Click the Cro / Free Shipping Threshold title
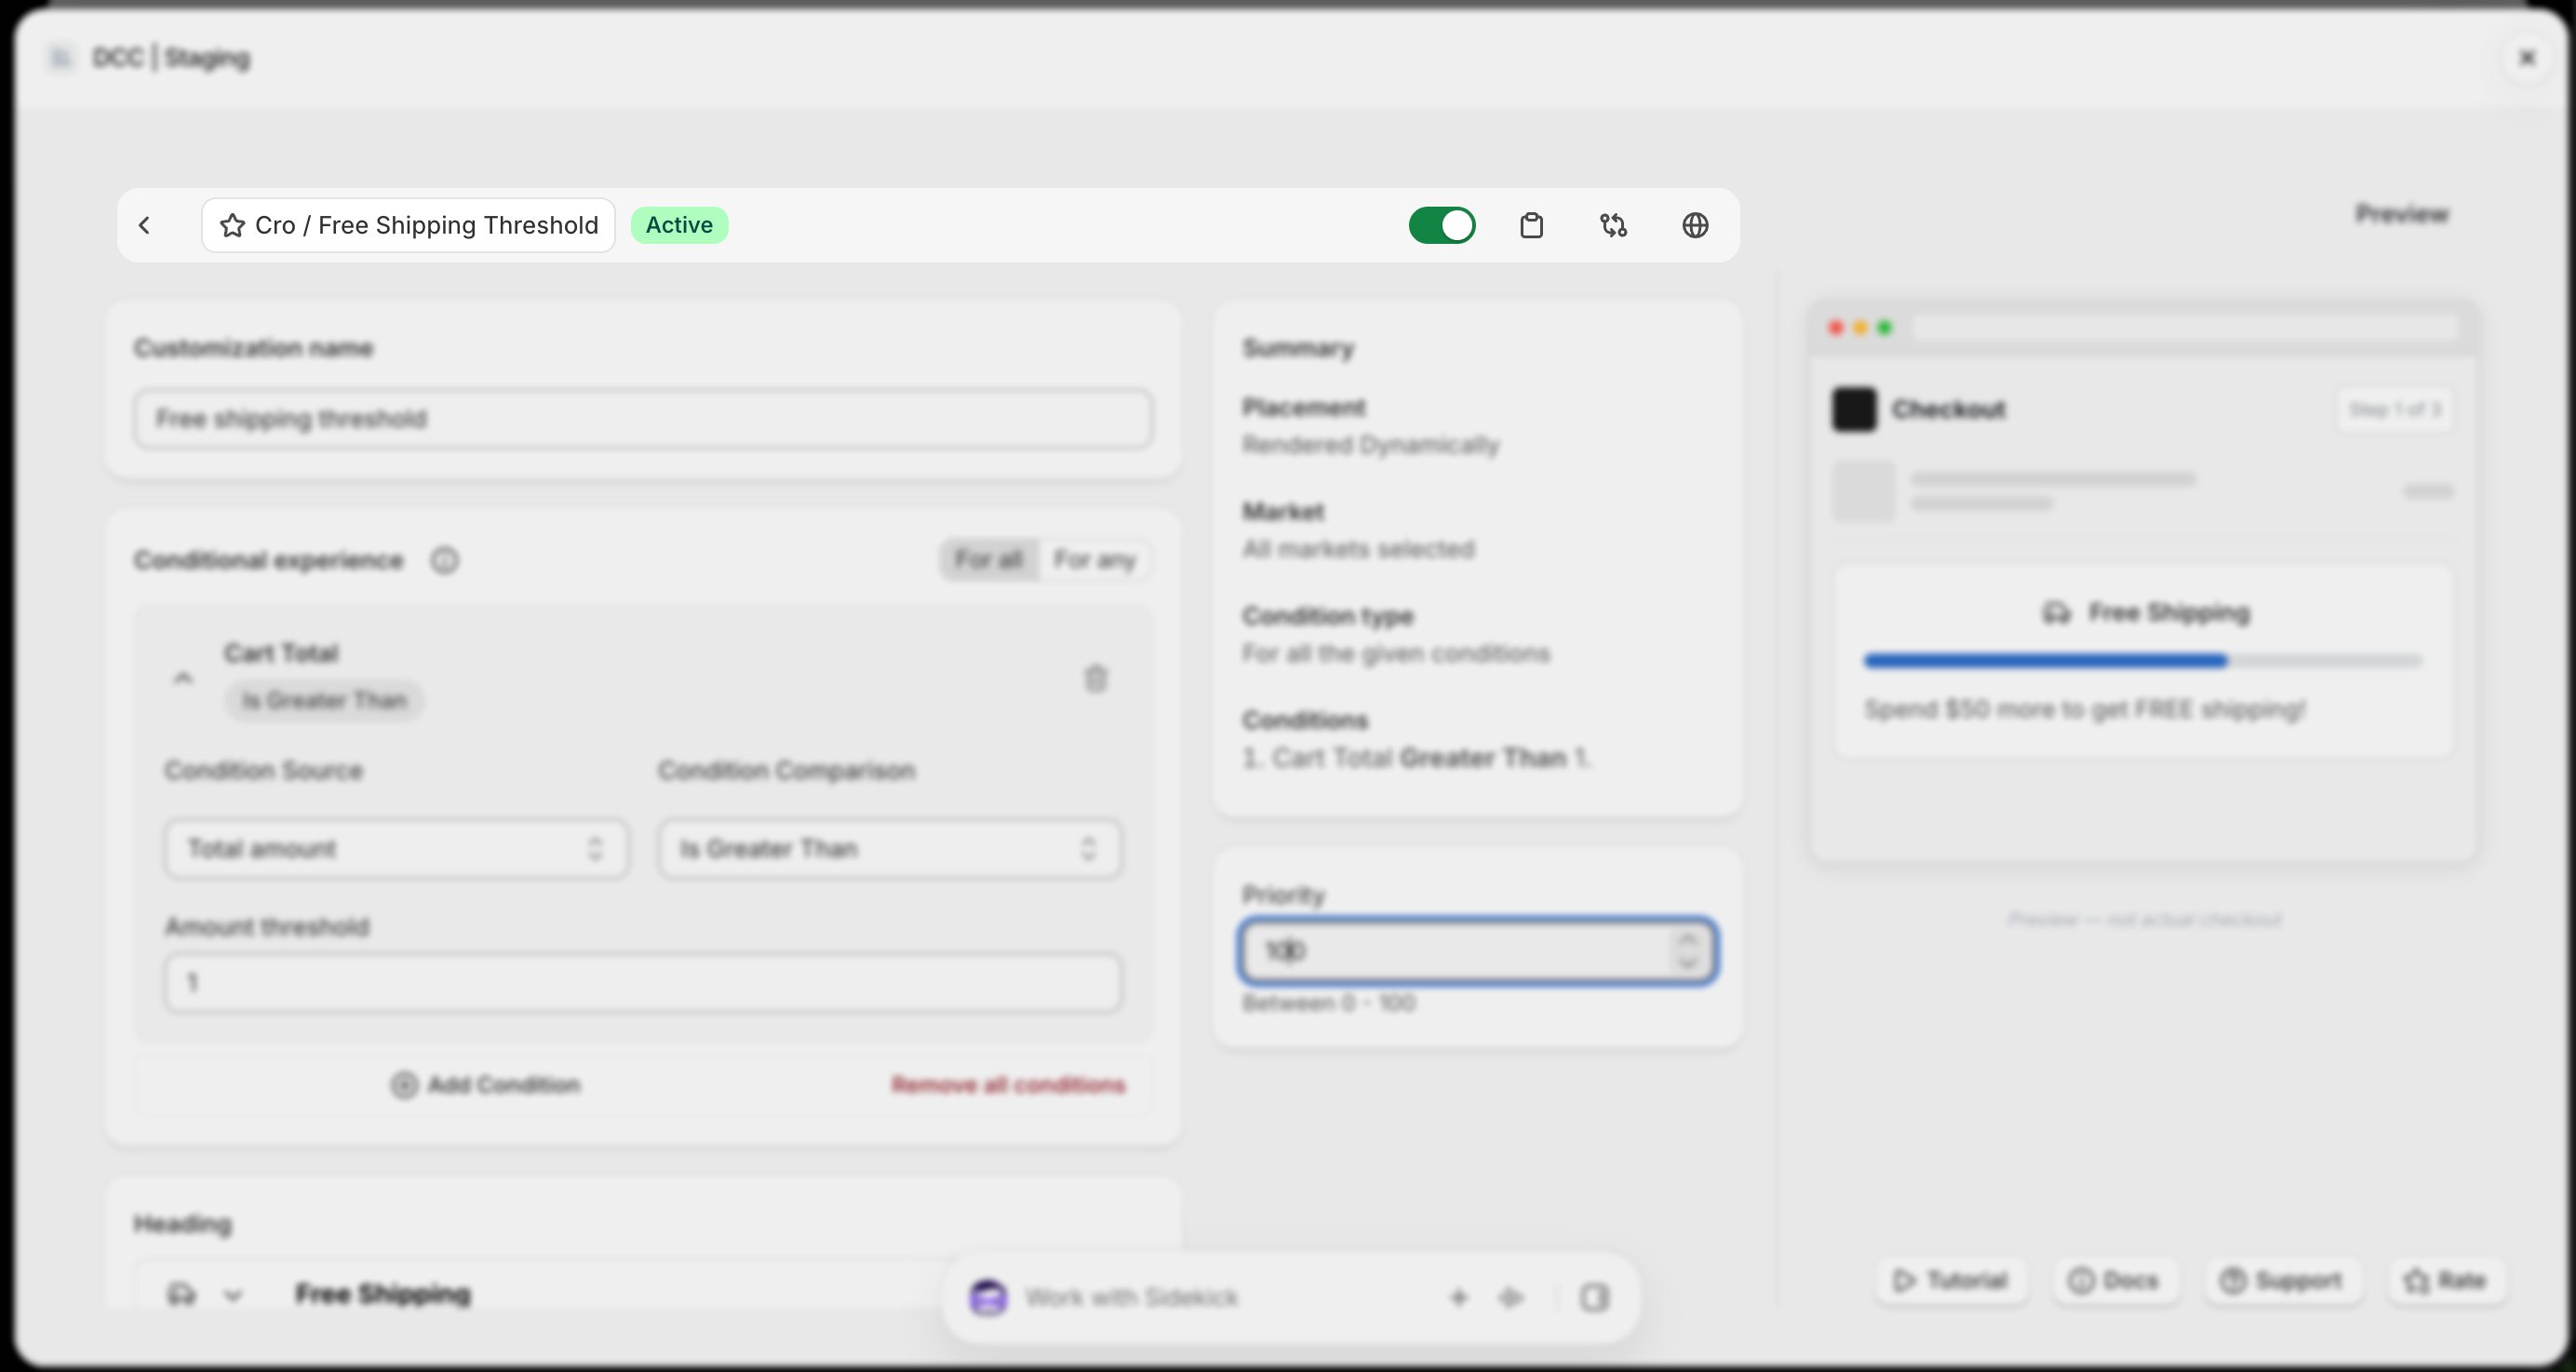 pos(408,225)
